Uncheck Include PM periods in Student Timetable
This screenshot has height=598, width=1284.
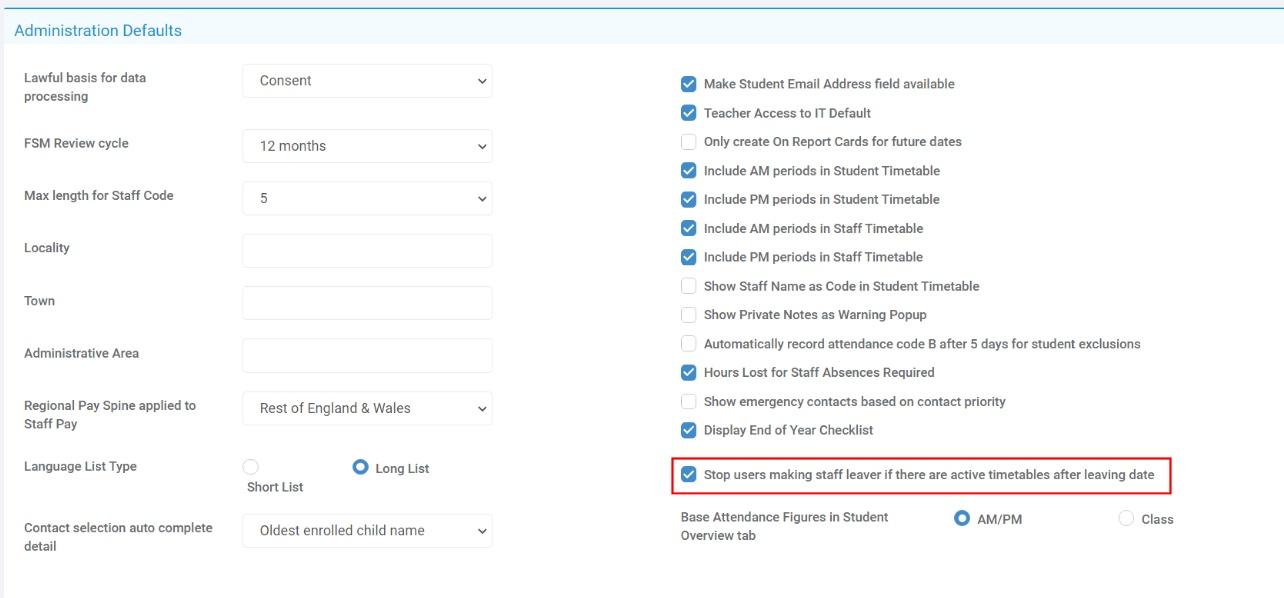(x=688, y=199)
